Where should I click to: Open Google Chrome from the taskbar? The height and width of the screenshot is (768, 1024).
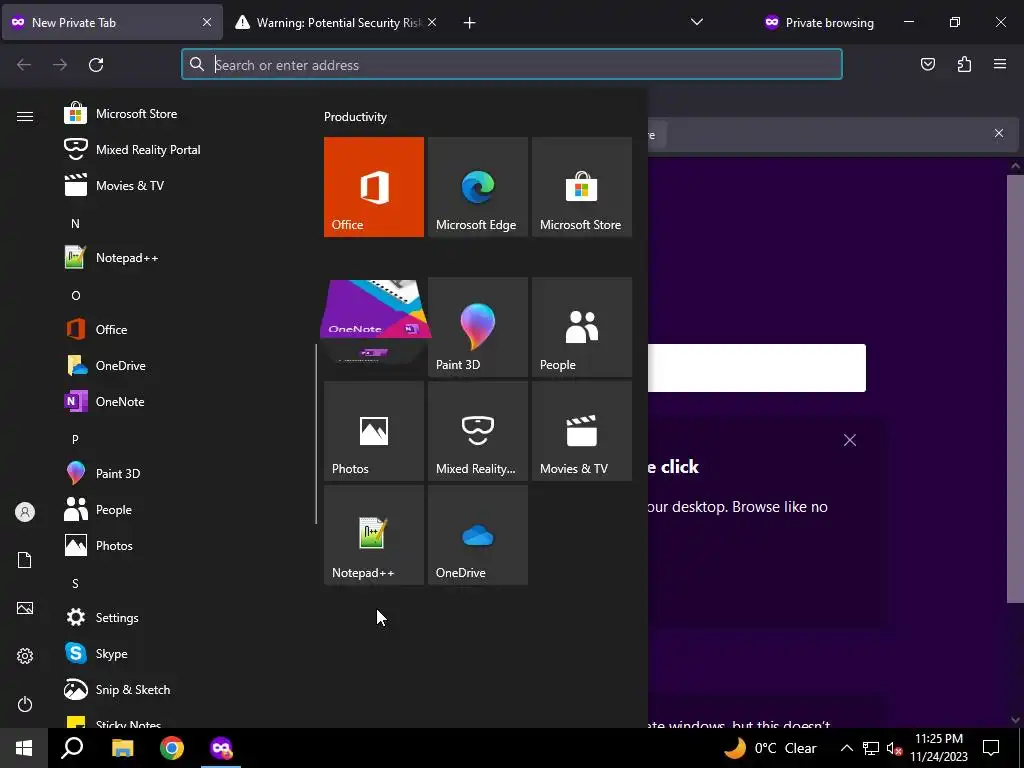[172, 748]
